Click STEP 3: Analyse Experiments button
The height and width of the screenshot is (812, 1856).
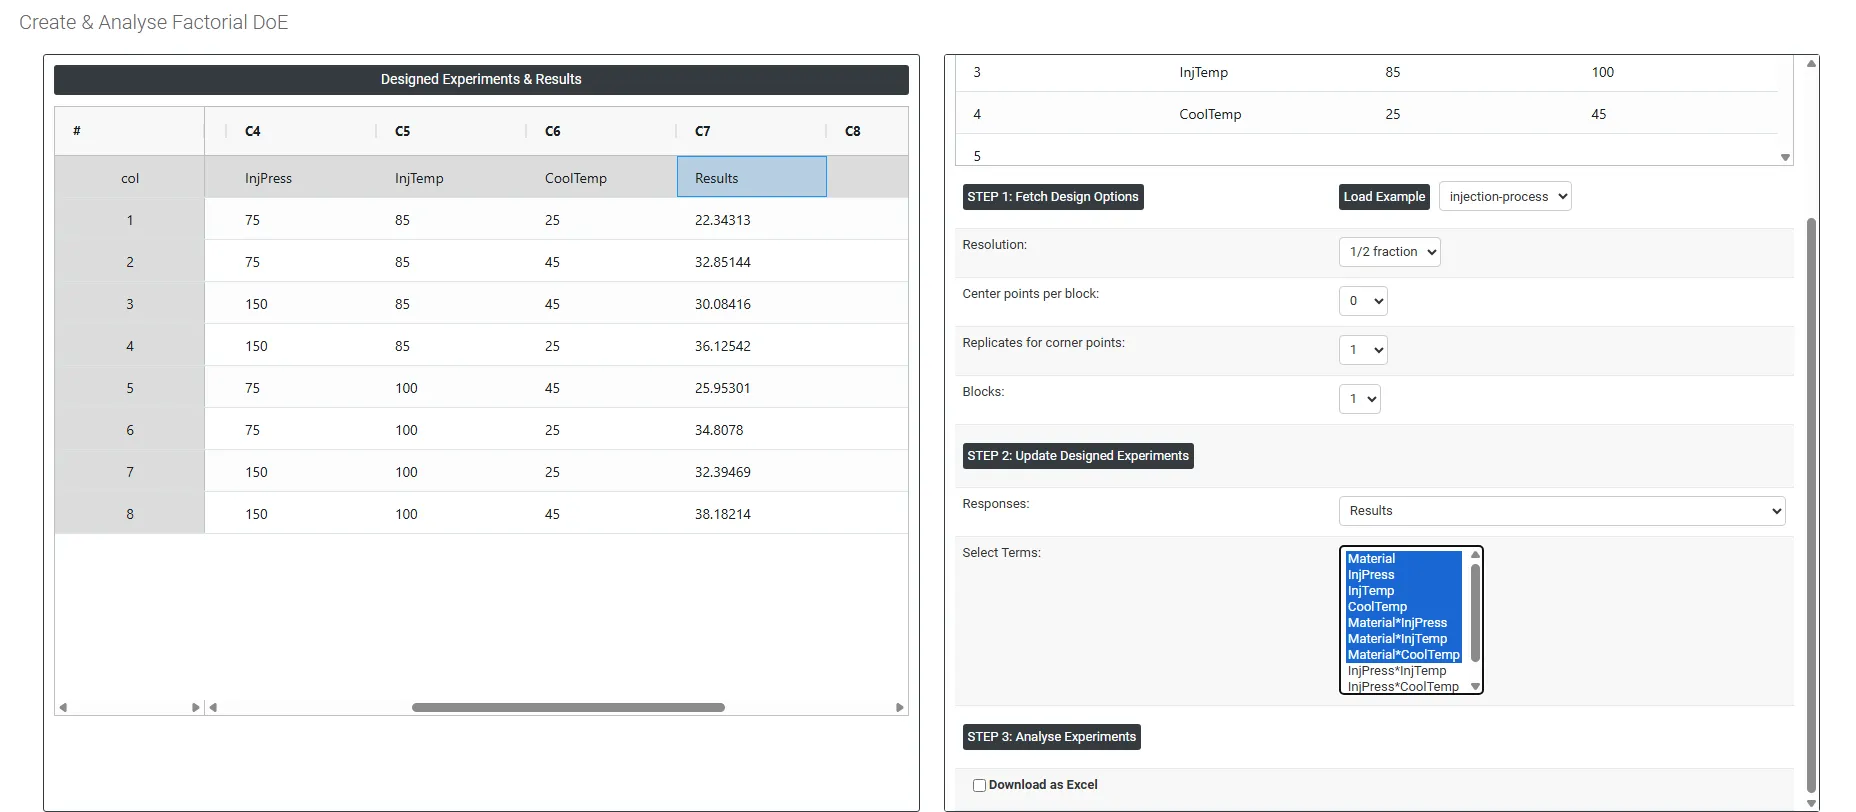(1051, 737)
